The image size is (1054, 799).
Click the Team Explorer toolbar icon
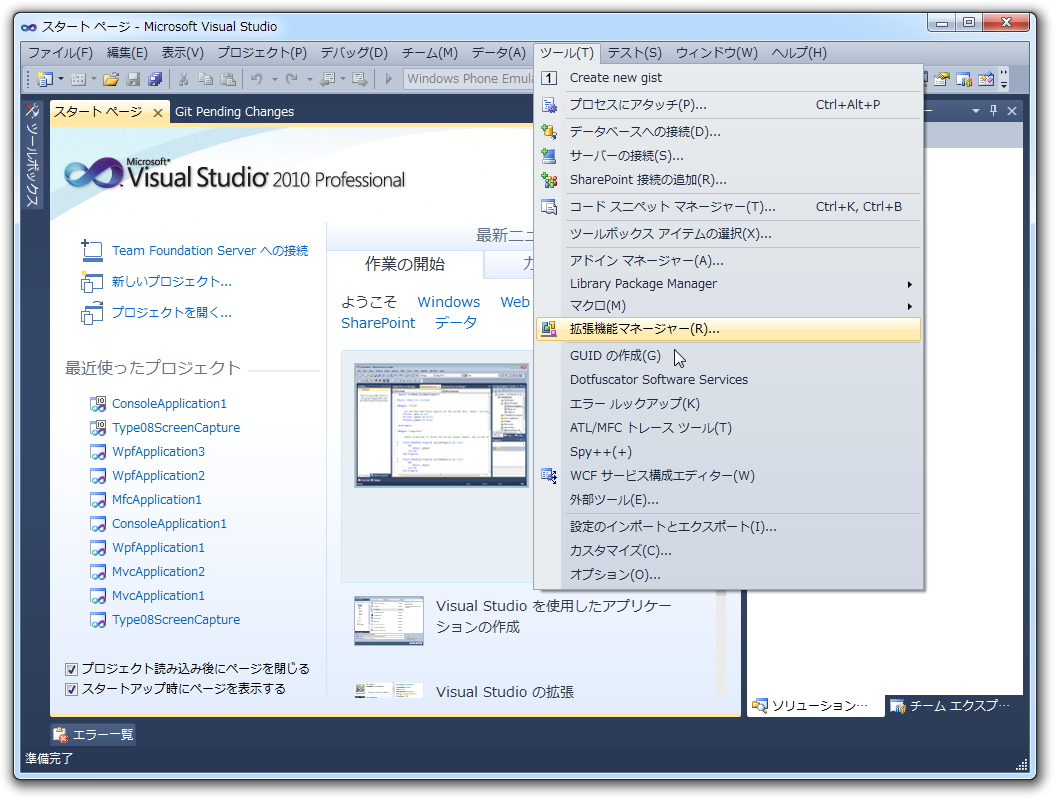point(964,79)
